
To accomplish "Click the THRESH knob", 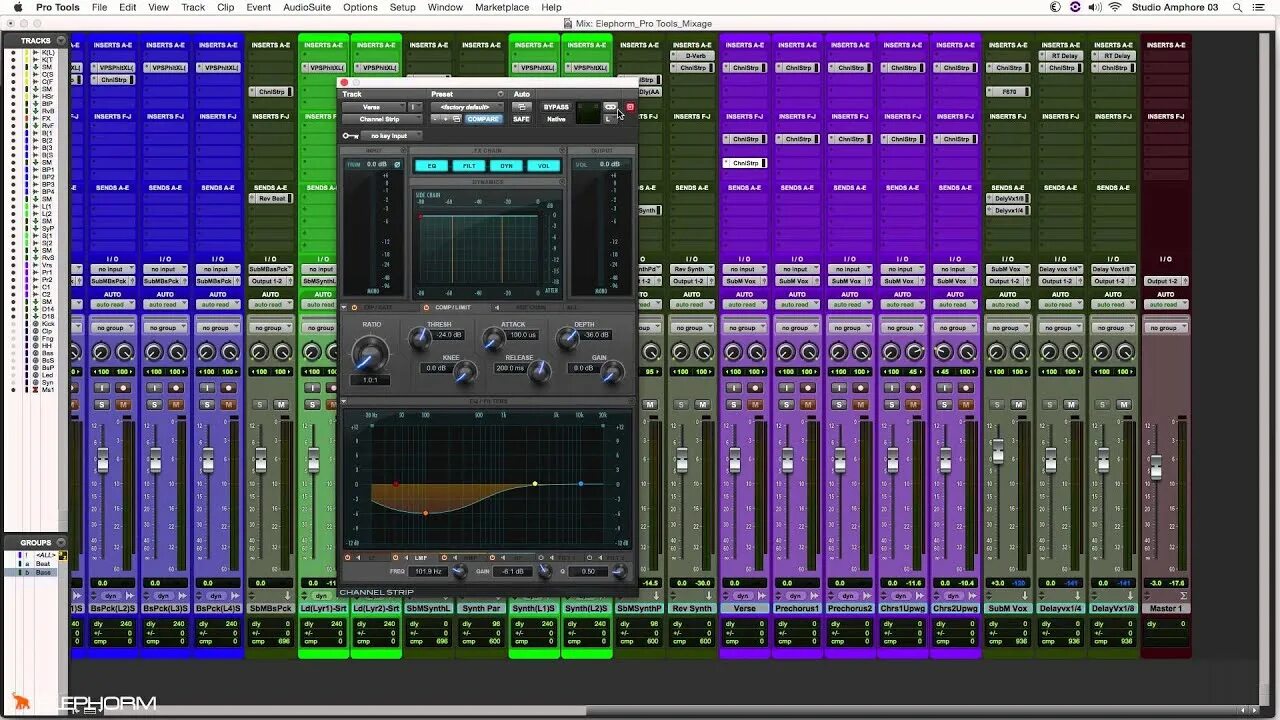I will coord(420,339).
